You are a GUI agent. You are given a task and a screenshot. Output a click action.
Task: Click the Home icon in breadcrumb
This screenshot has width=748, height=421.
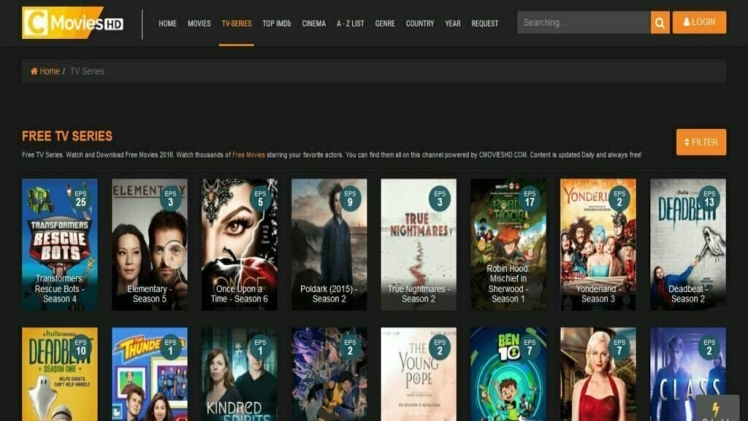point(34,71)
